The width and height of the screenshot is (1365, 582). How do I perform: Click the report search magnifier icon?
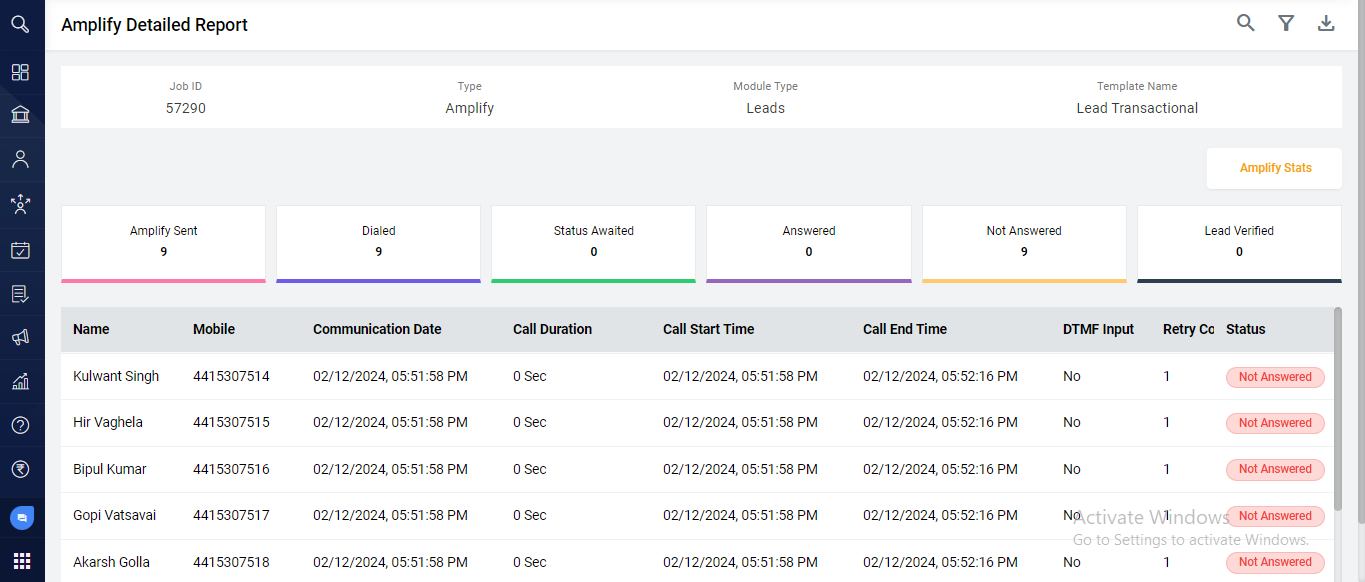pyautogui.click(x=1245, y=23)
